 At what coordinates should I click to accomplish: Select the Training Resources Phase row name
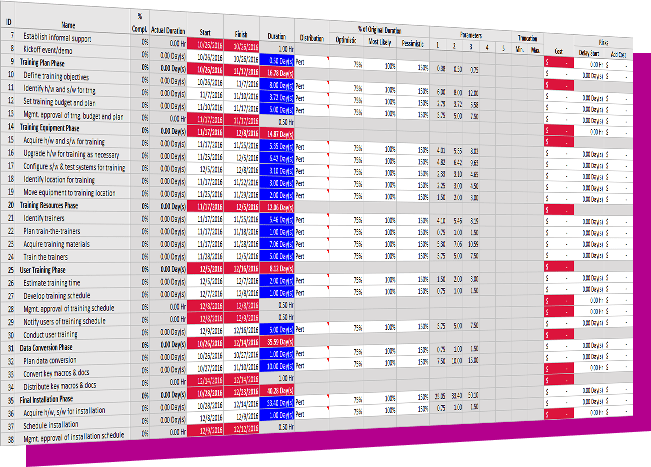62,204
